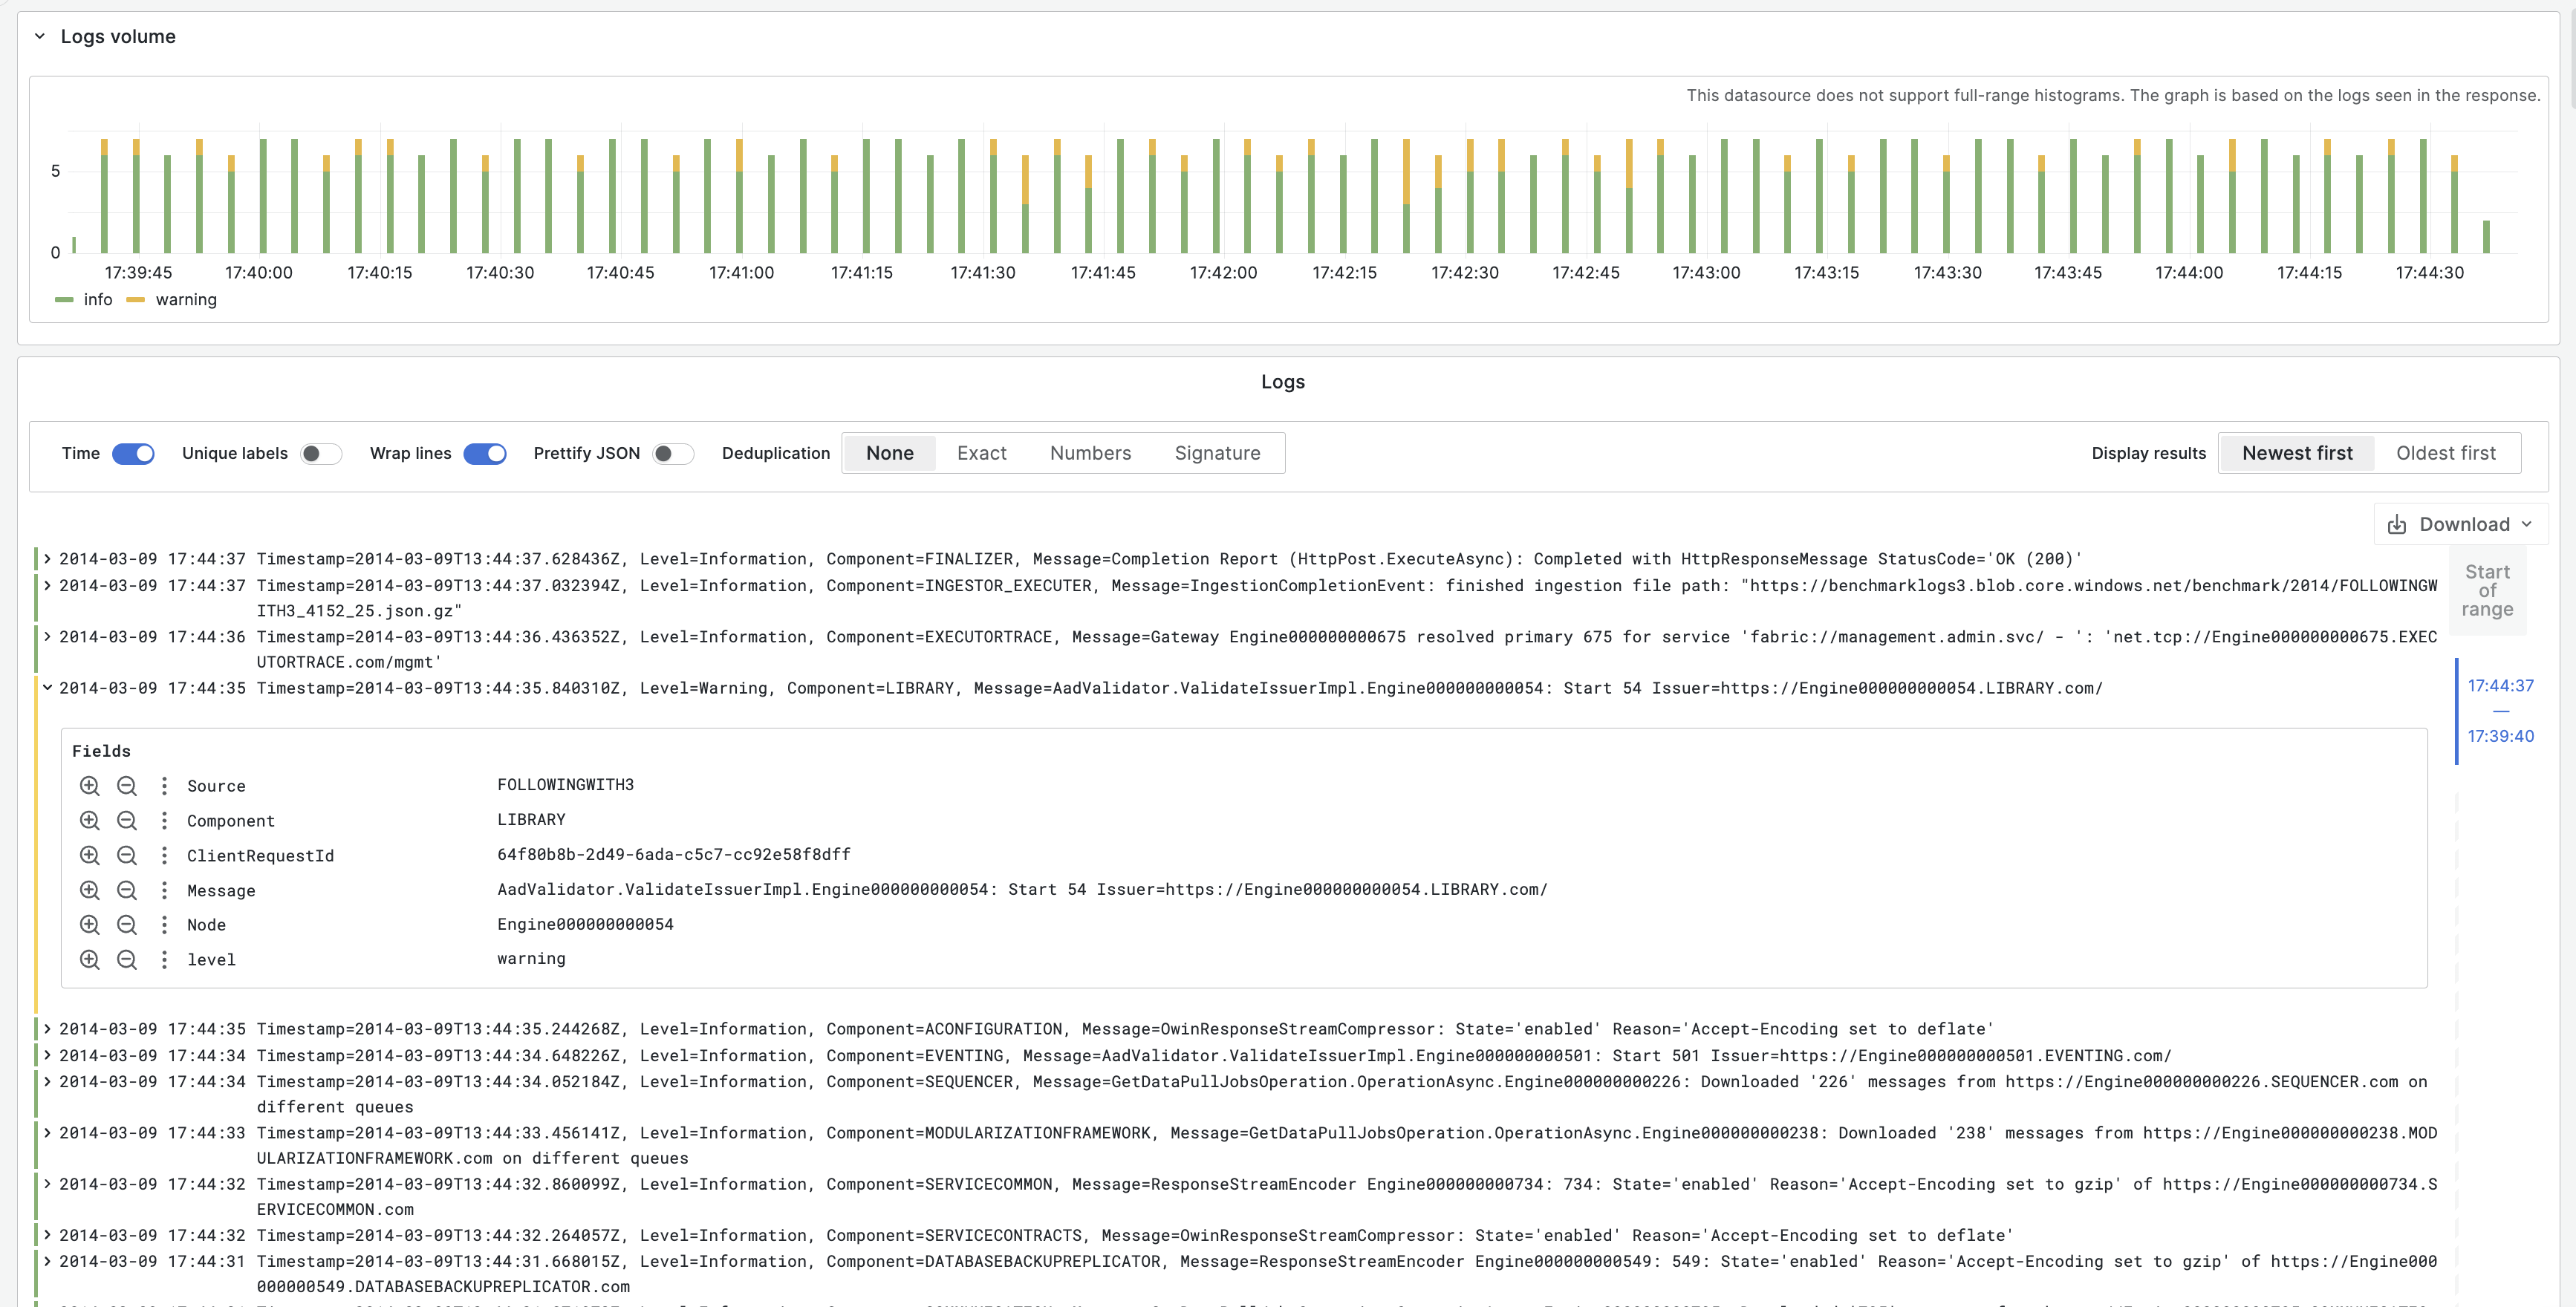This screenshot has height=1307, width=2576.
Task: Switch display order to Oldest first
Action: pyautogui.click(x=2445, y=454)
